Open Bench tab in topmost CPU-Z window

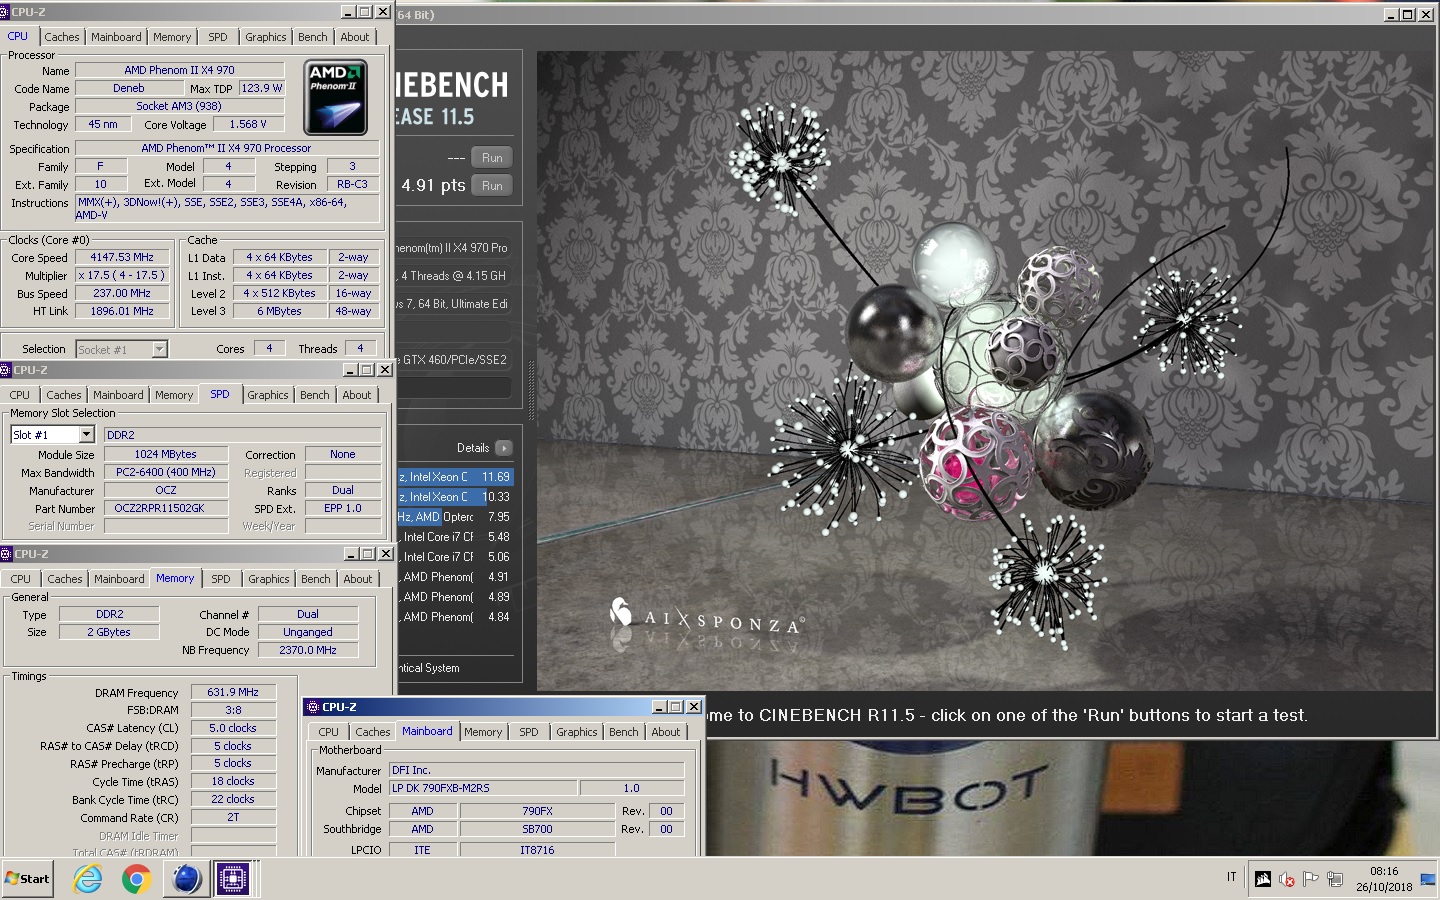point(313,37)
